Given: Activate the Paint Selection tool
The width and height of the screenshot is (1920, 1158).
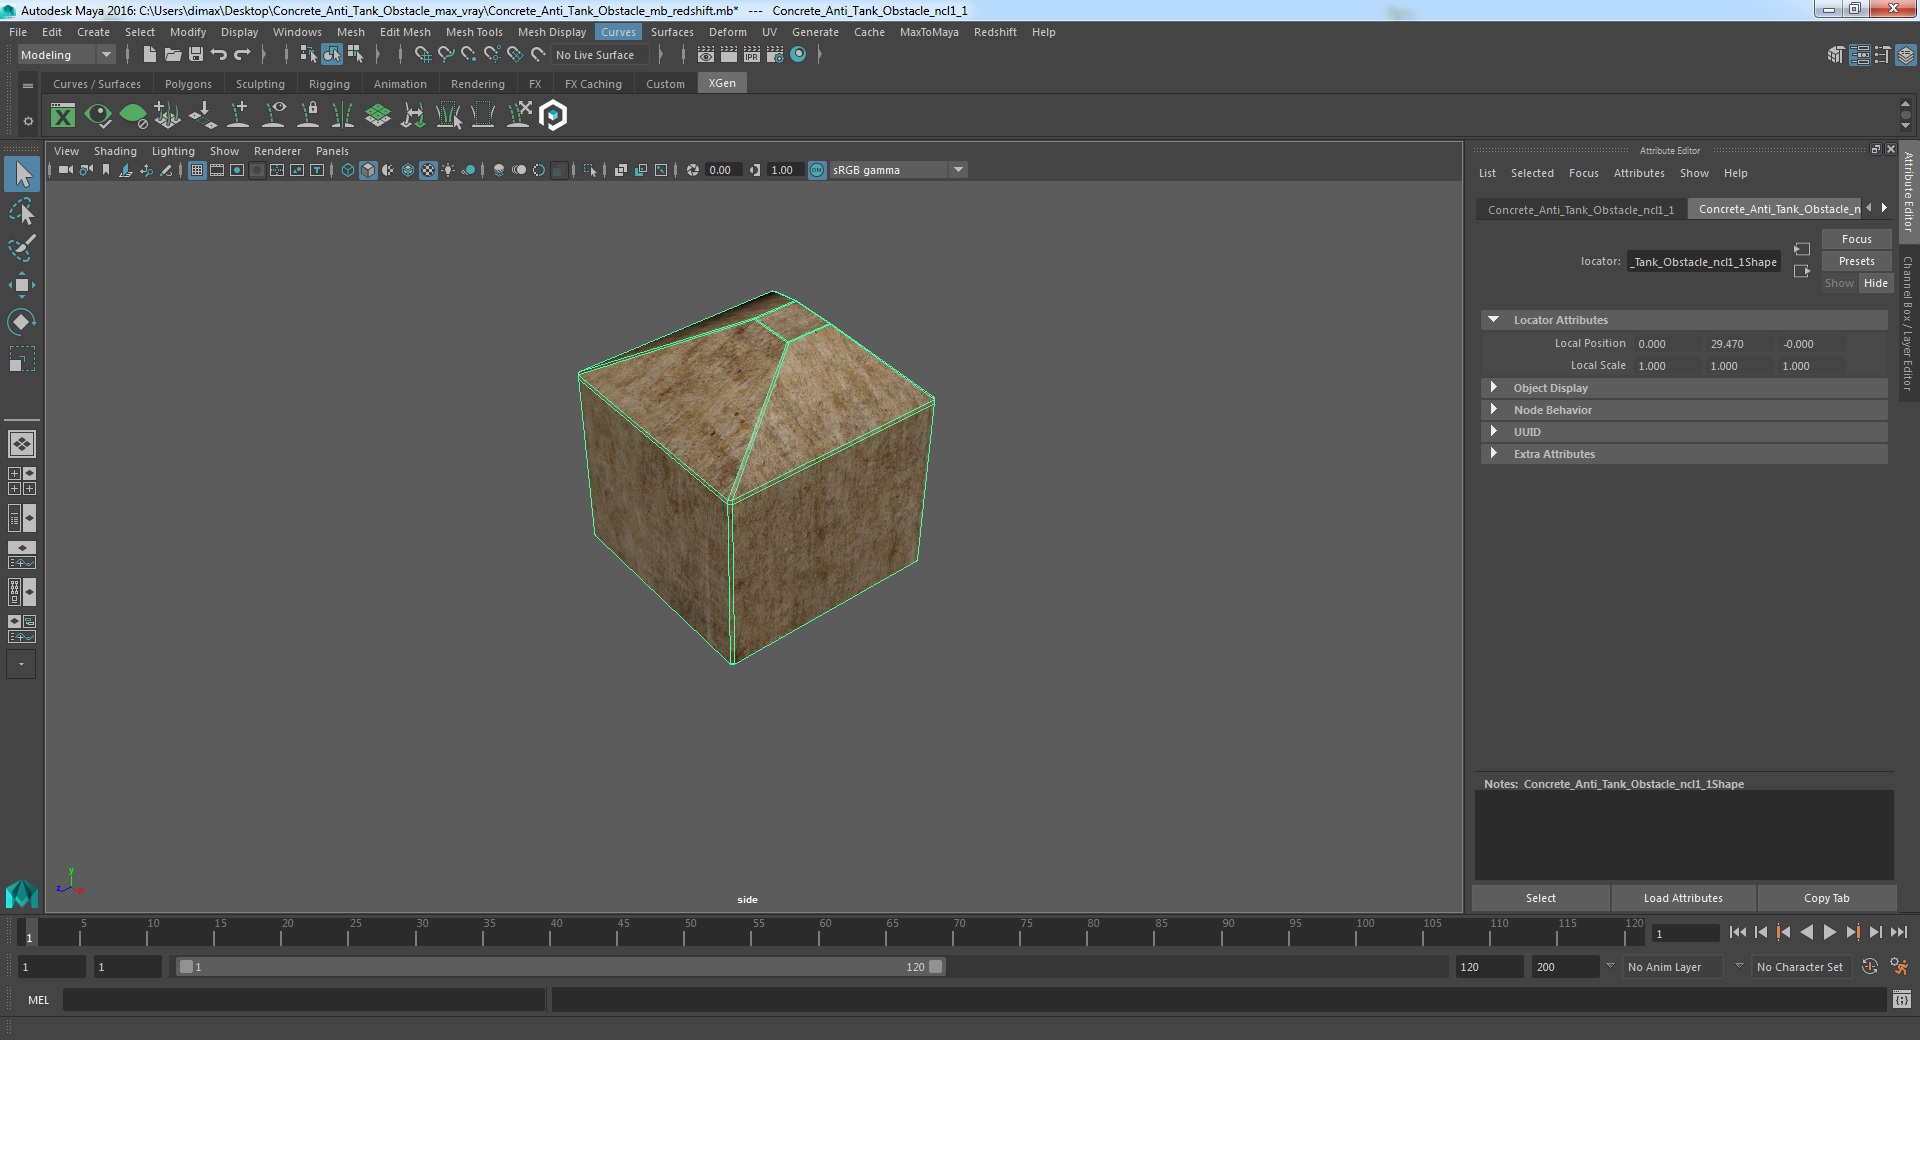Looking at the screenshot, I should [x=21, y=248].
